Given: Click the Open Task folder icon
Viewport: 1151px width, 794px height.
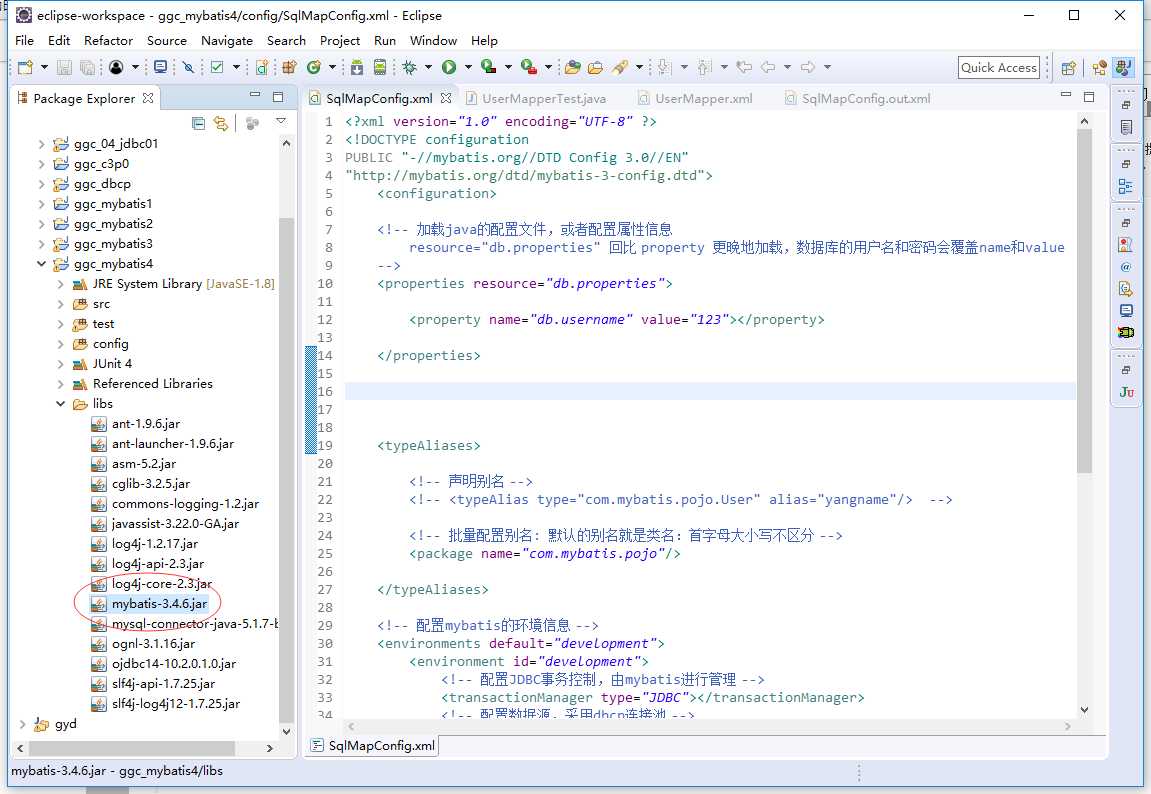Looking at the screenshot, I should pyautogui.click(x=595, y=68).
